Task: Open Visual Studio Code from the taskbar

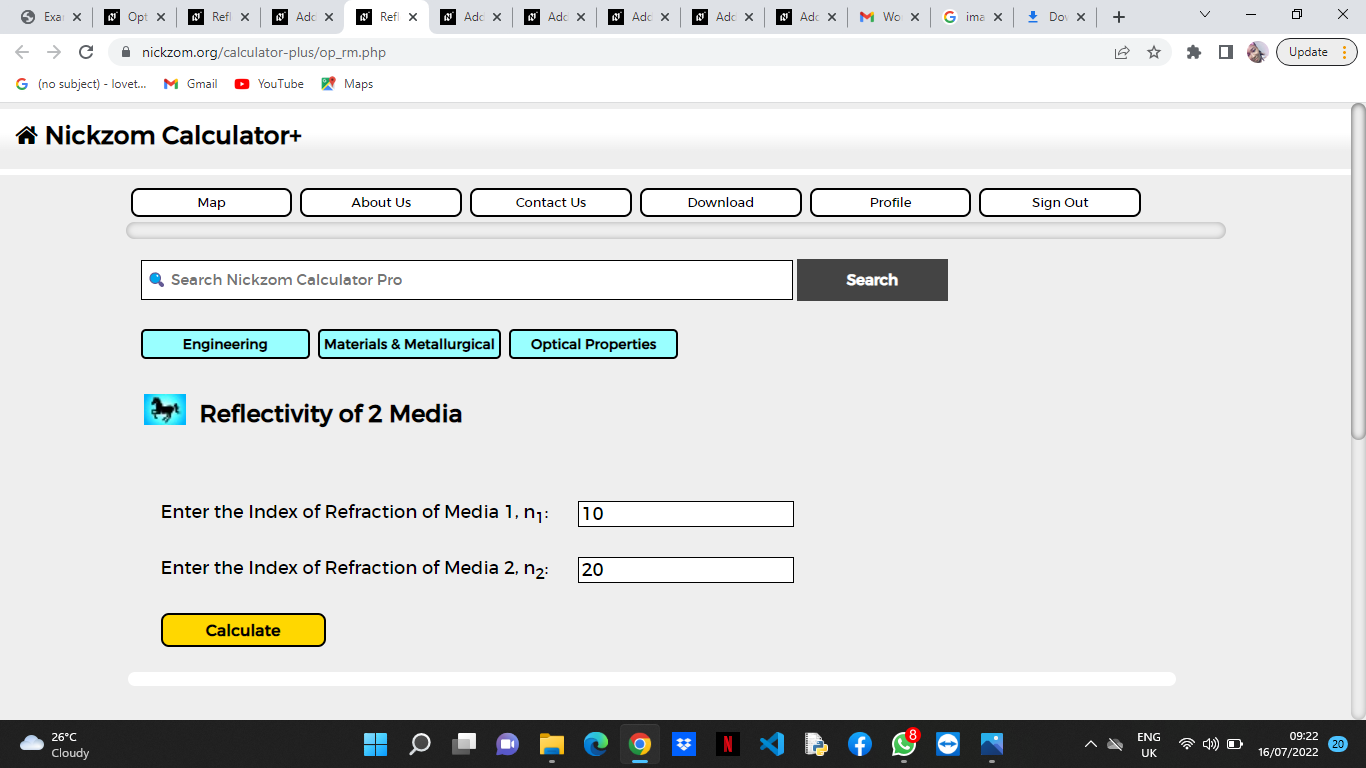Action: pyautogui.click(x=772, y=744)
